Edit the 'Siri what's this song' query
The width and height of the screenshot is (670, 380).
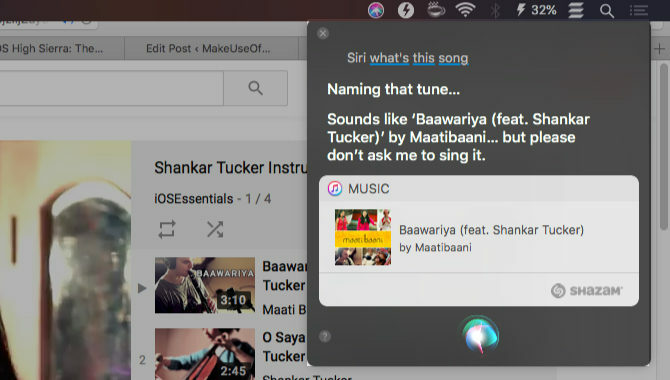click(x=408, y=58)
